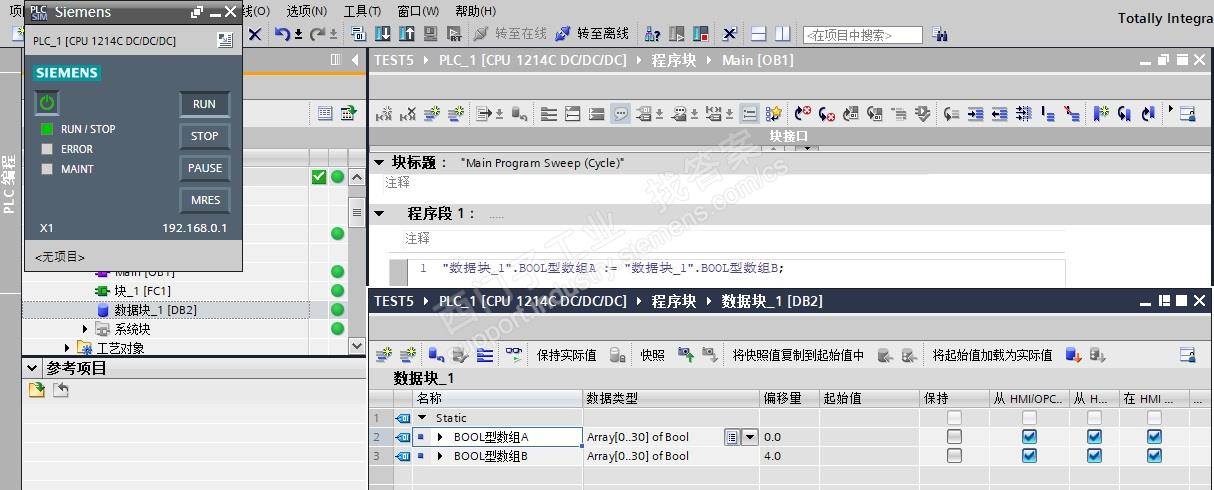
Task: Click 快照 snapshot button
Action: 652,355
